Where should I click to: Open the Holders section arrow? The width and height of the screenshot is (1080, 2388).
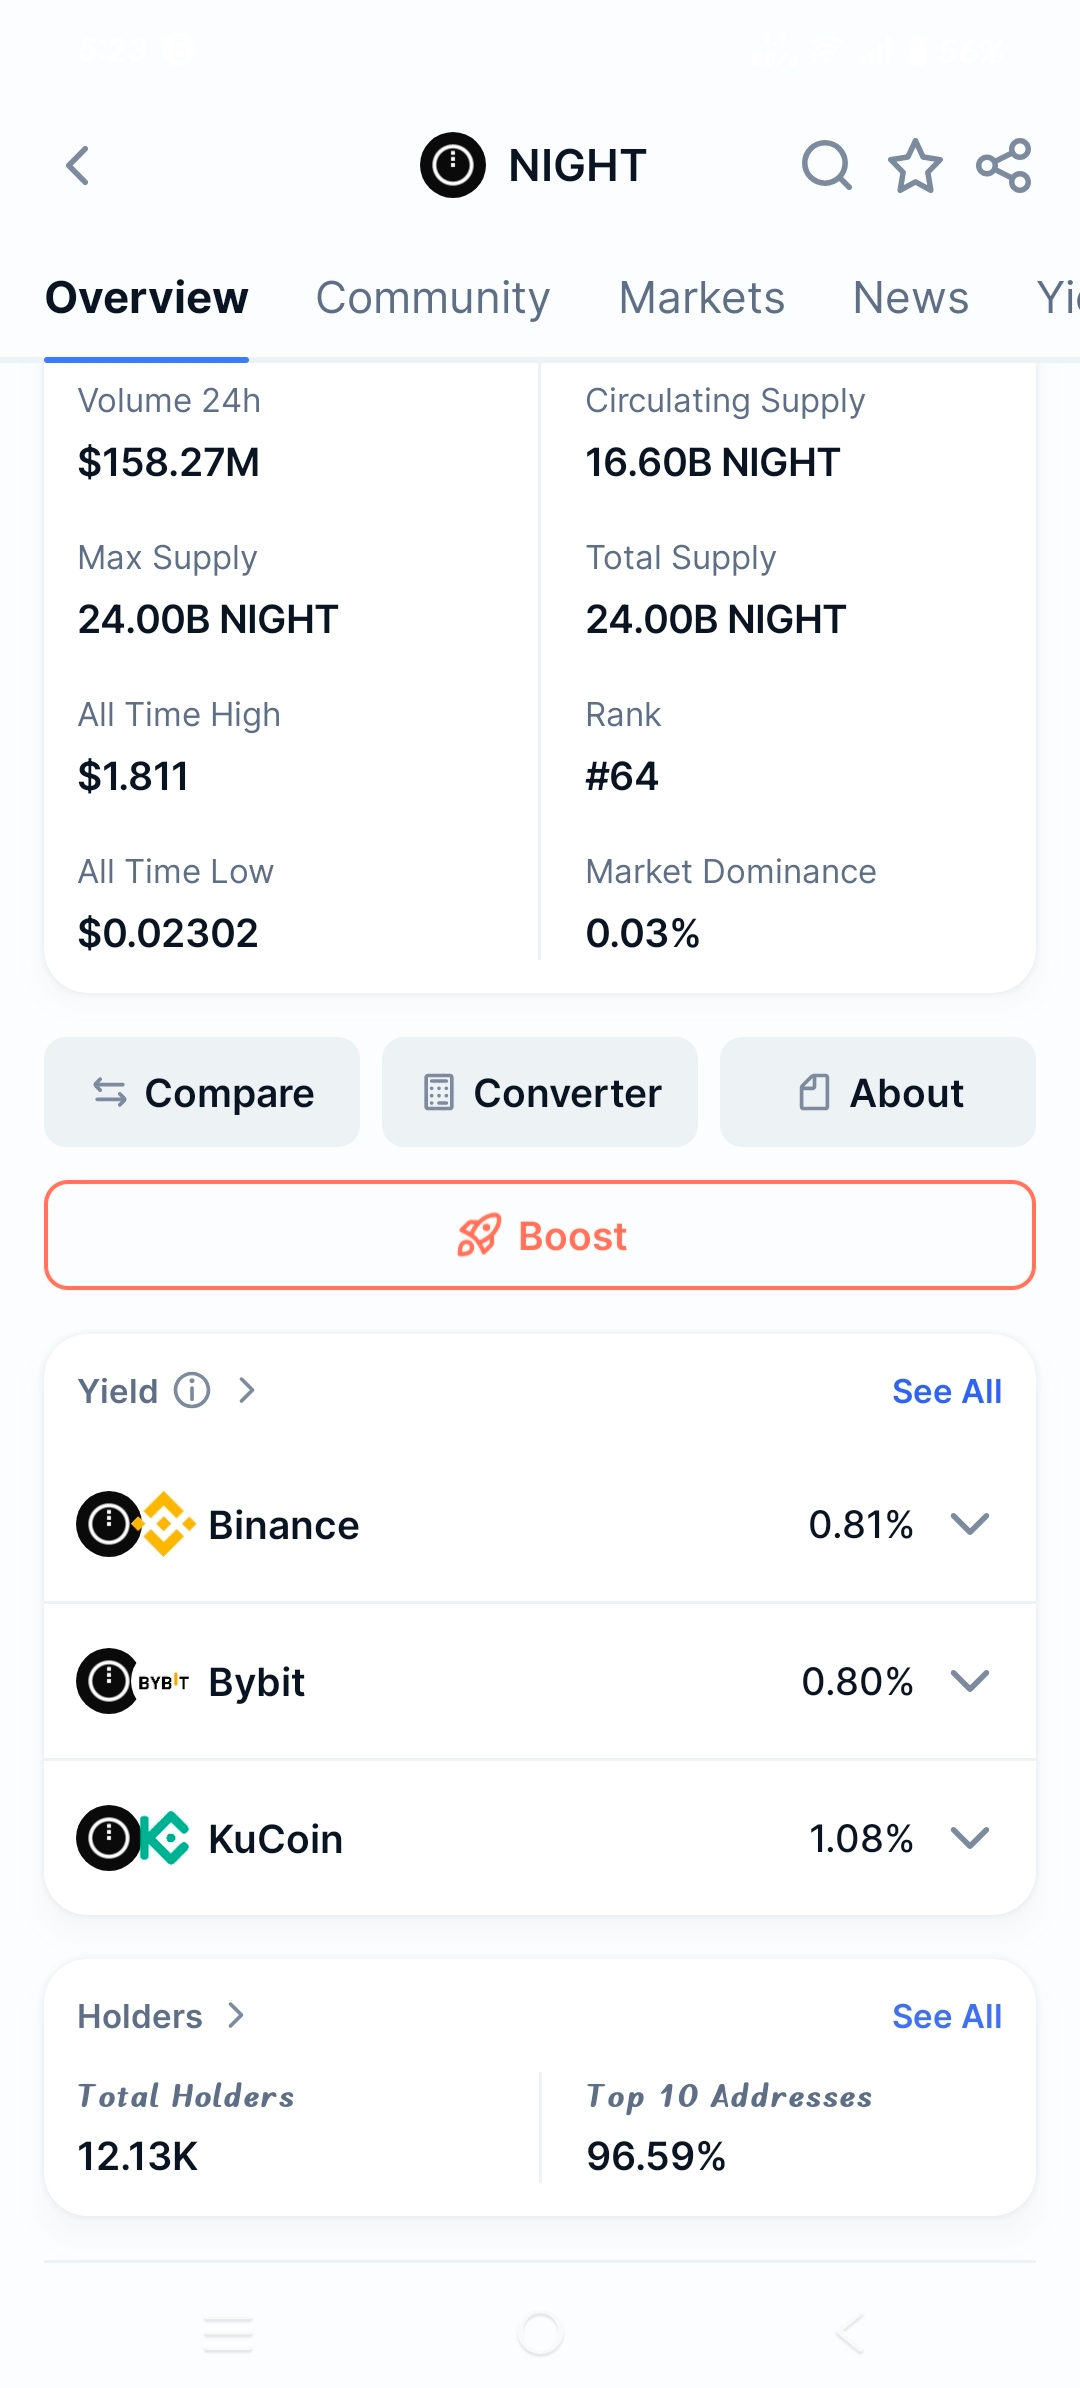click(x=236, y=2016)
